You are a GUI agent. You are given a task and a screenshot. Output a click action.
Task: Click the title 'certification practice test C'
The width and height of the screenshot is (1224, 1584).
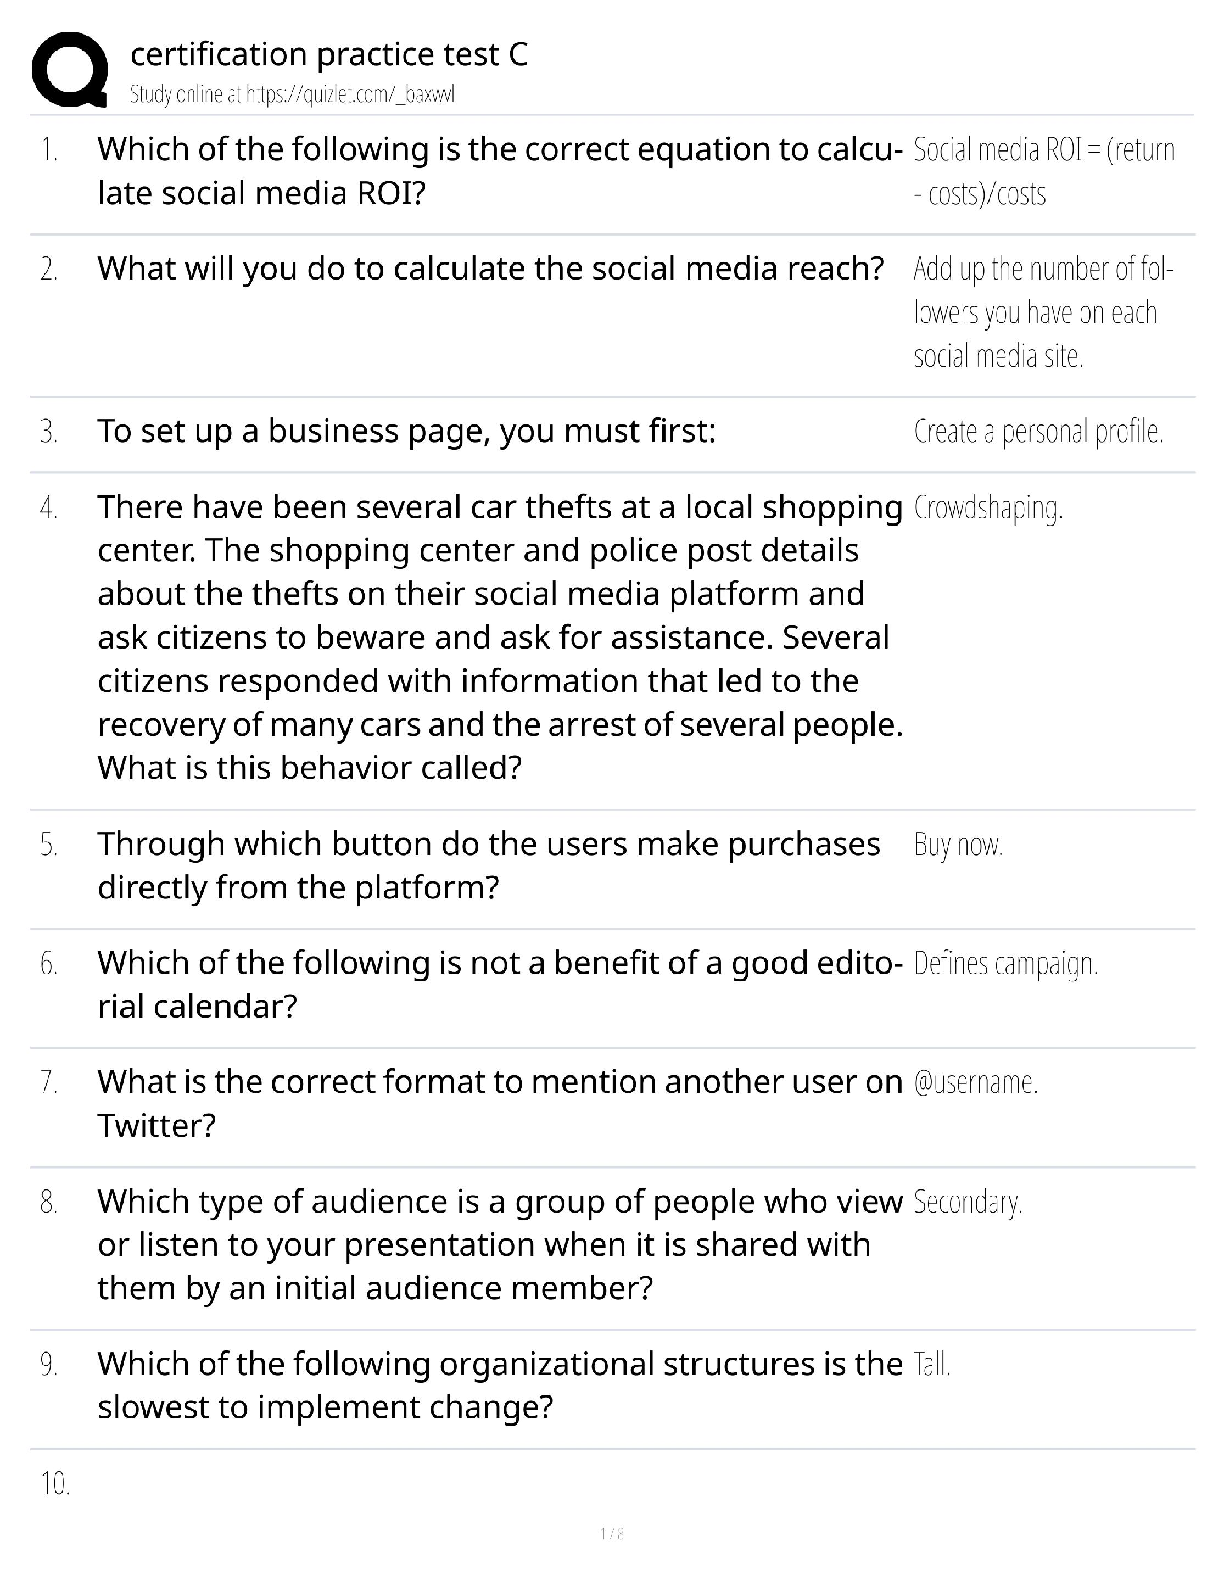click(x=329, y=54)
